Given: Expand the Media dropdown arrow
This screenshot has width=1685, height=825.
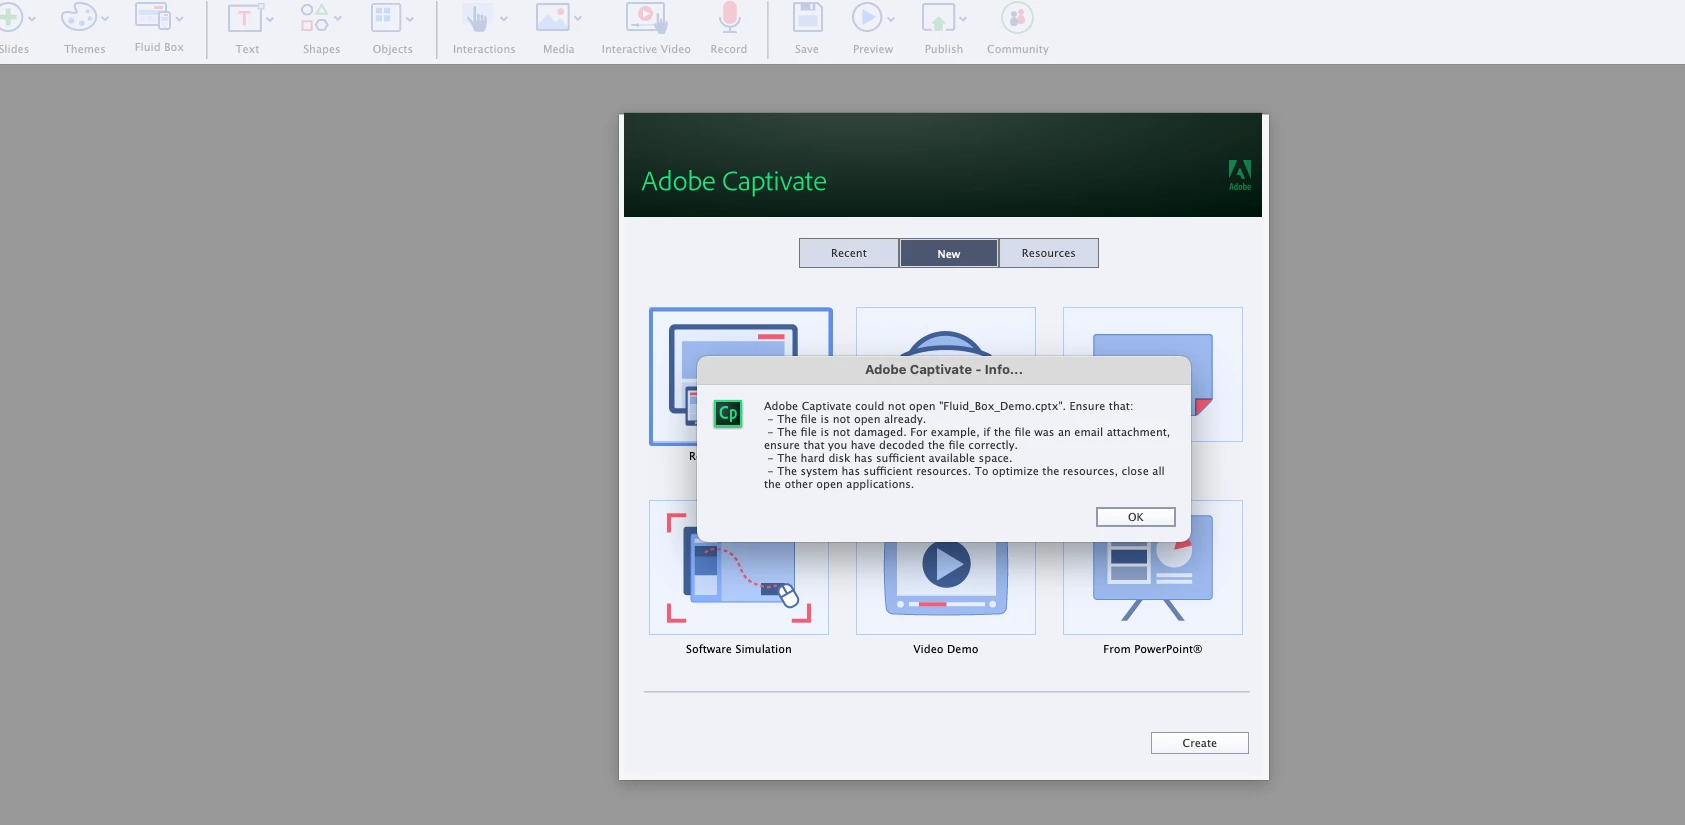Looking at the screenshot, I should tap(578, 19).
